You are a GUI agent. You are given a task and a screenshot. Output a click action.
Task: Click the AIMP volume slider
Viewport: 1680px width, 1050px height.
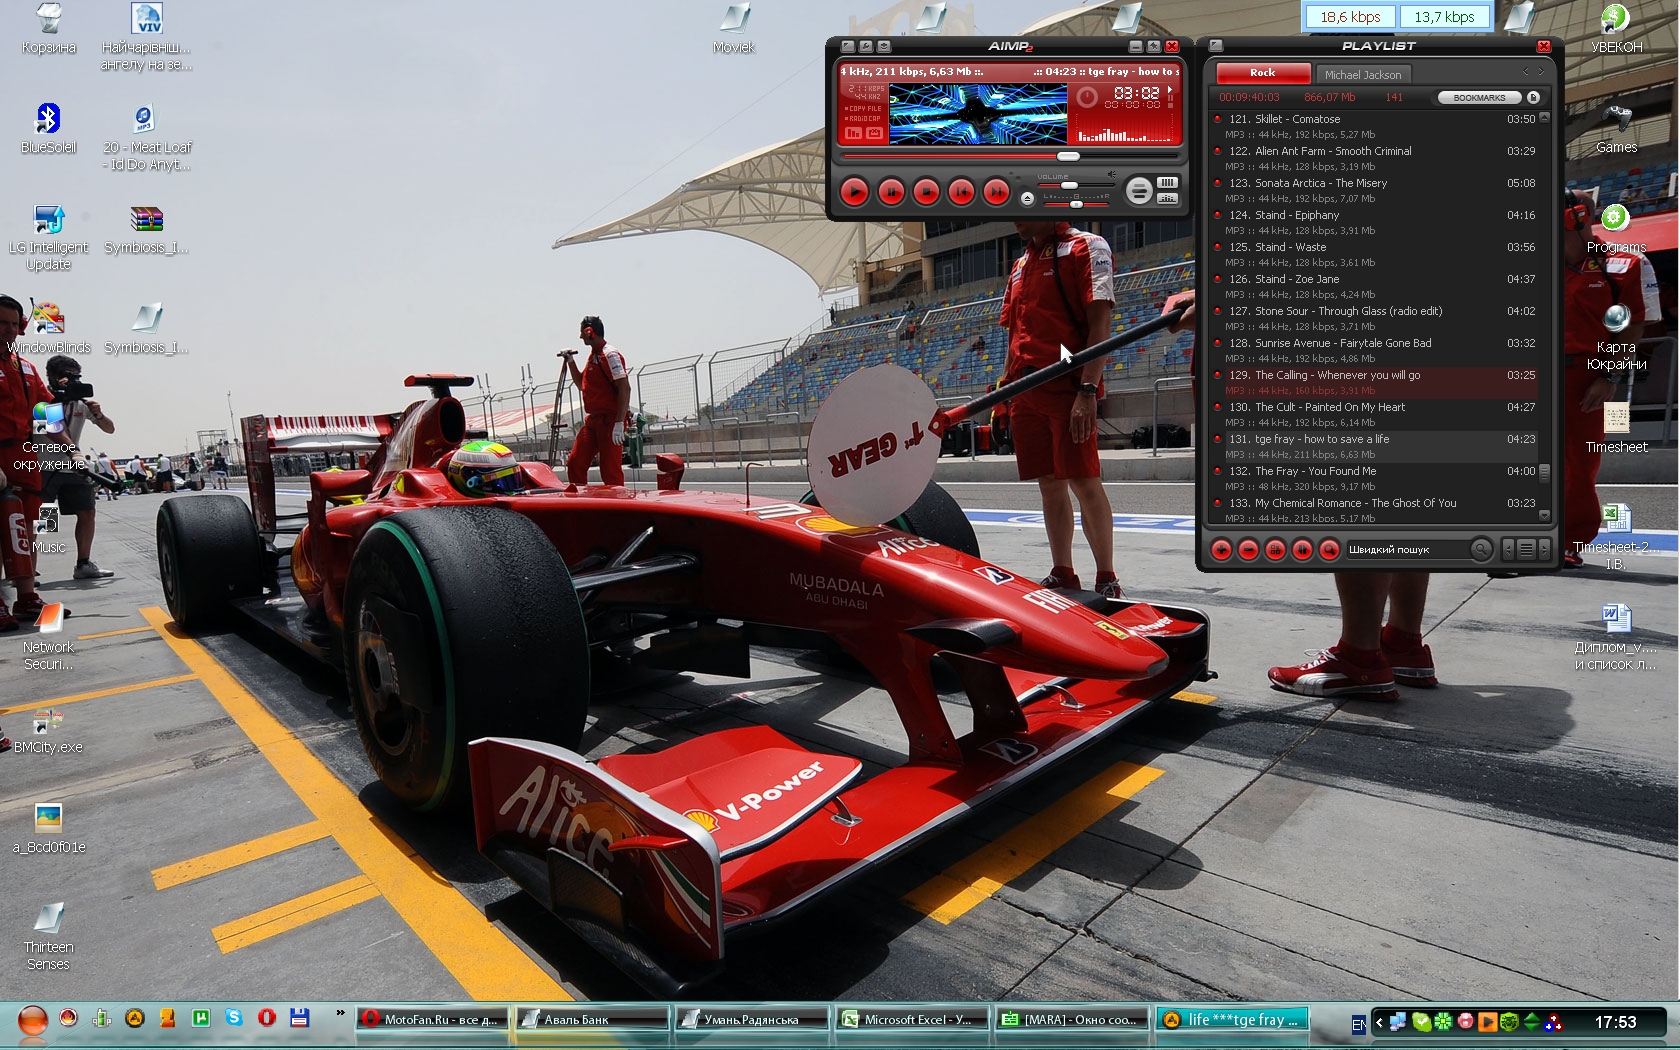tap(1076, 186)
